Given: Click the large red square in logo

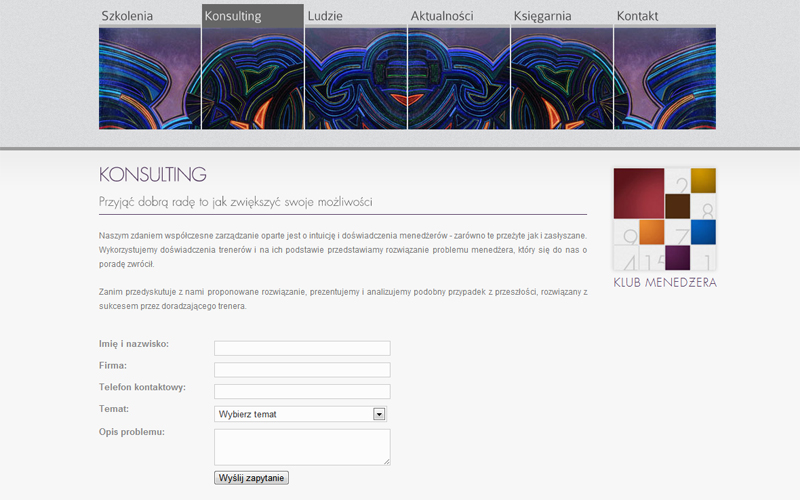Looking at the screenshot, I should click(639, 193).
